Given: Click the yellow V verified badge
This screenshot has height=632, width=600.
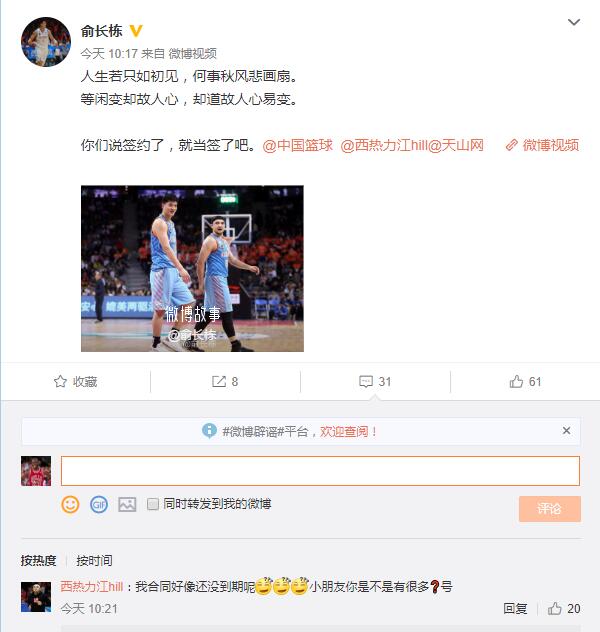Looking at the screenshot, I should [x=136, y=31].
